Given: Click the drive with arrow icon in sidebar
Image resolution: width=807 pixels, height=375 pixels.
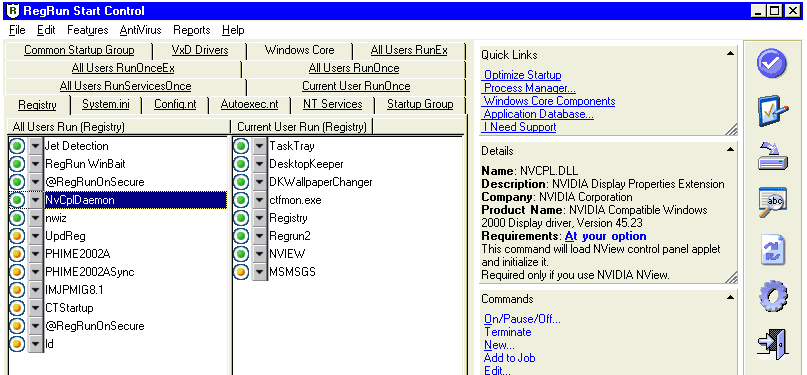Looking at the screenshot, I should pyautogui.click(x=772, y=157).
